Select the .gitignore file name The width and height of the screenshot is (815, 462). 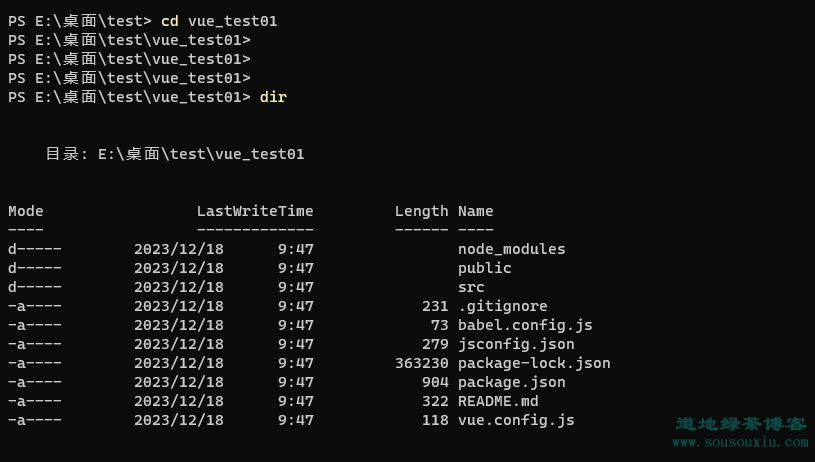tap(503, 306)
